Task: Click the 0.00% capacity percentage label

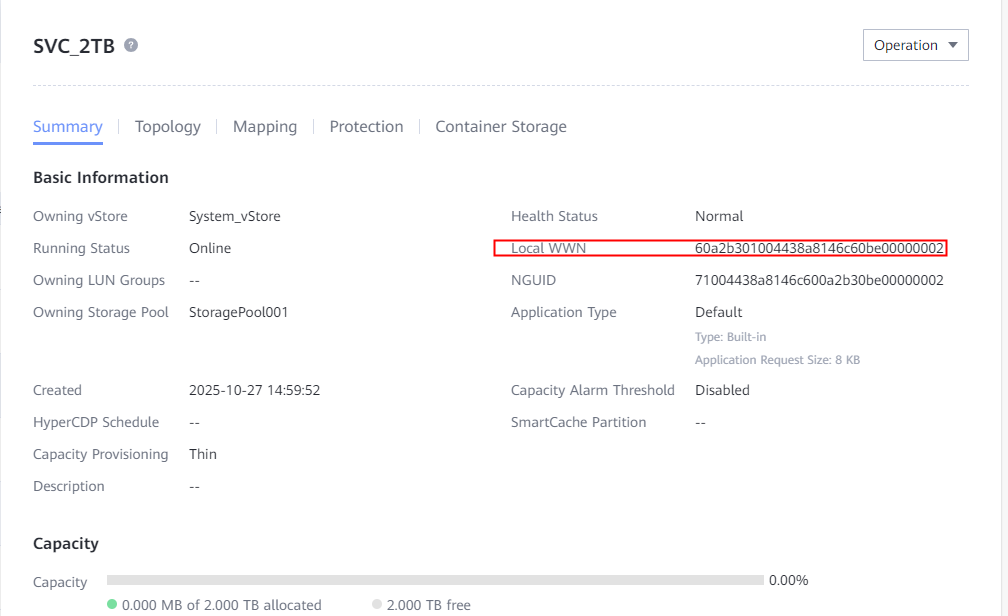Action: tap(788, 580)
